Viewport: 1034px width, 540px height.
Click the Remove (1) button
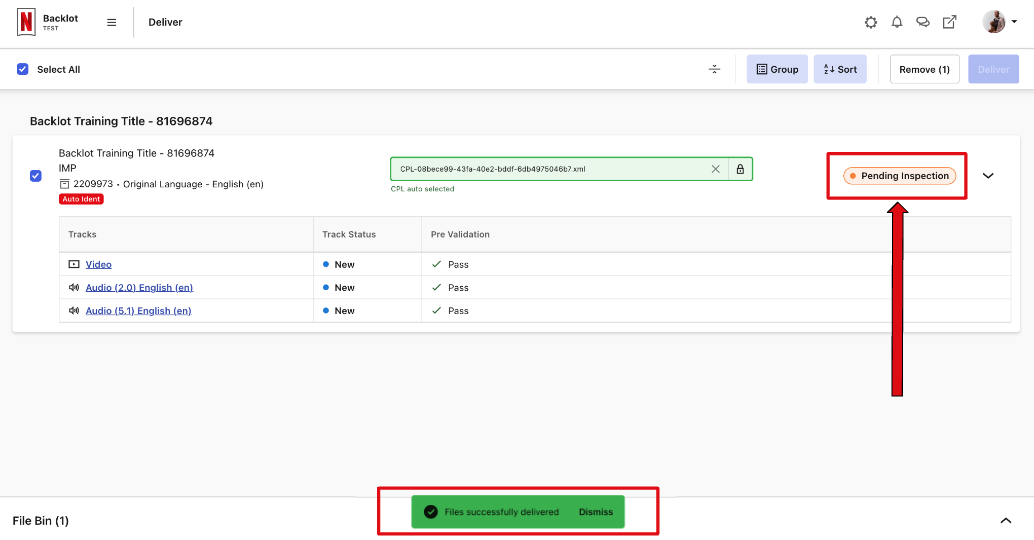tap(925, 69)
